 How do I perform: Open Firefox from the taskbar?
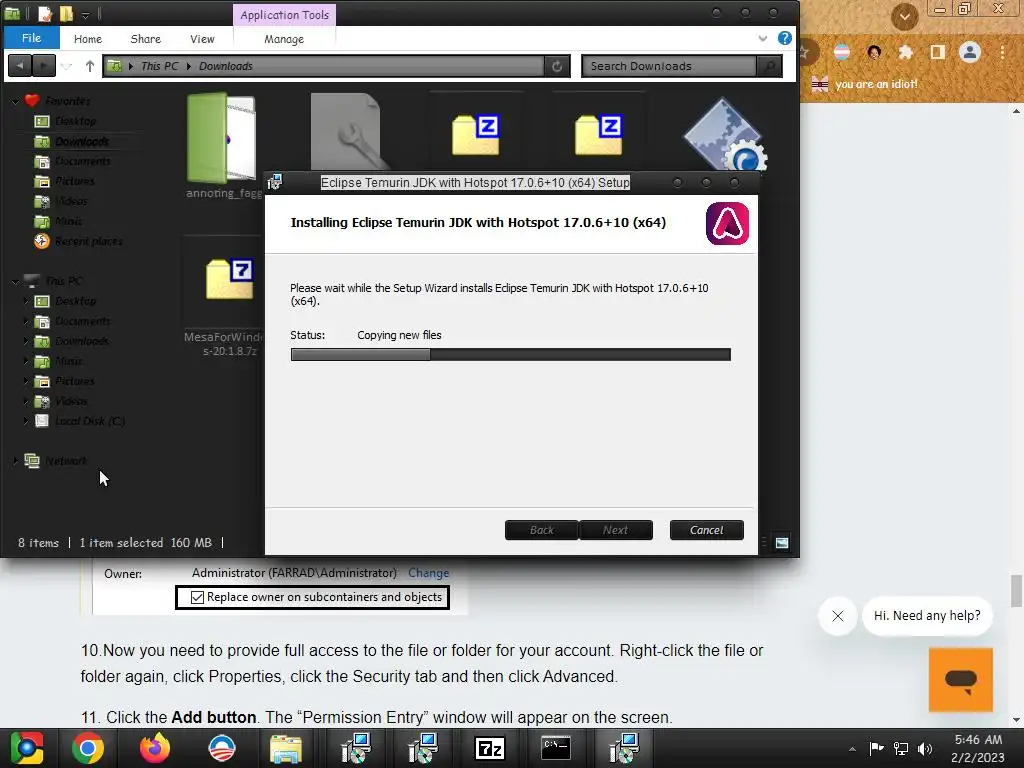tap(155, 748)
